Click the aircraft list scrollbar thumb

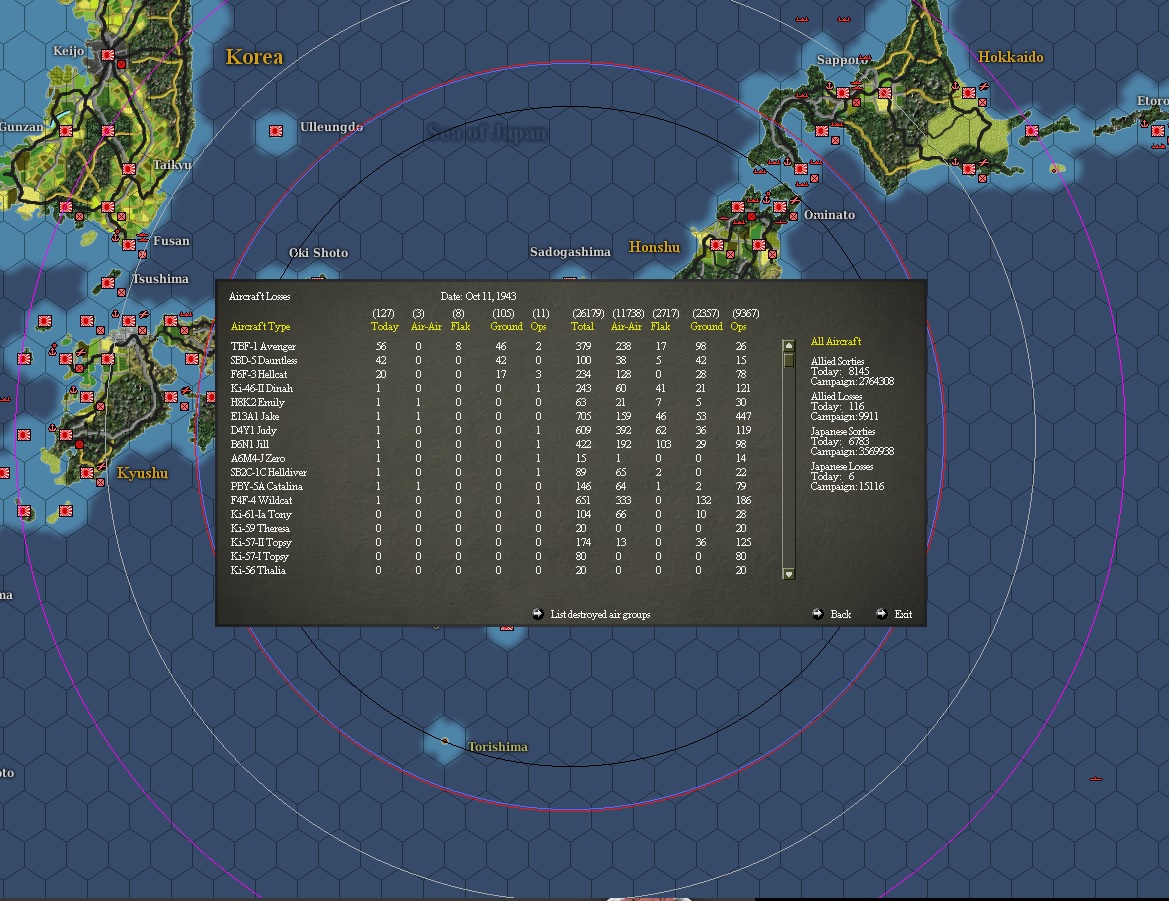(x=788, y=360)
